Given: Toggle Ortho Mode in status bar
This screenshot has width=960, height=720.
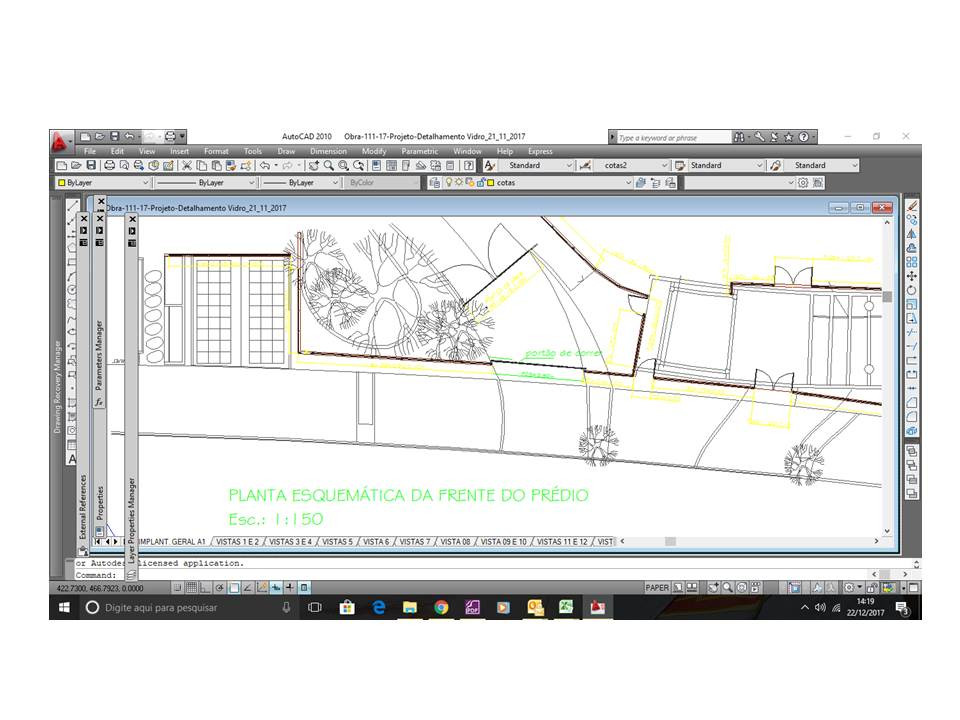Looking at the screenshot, I should click(x=205, y=588).
